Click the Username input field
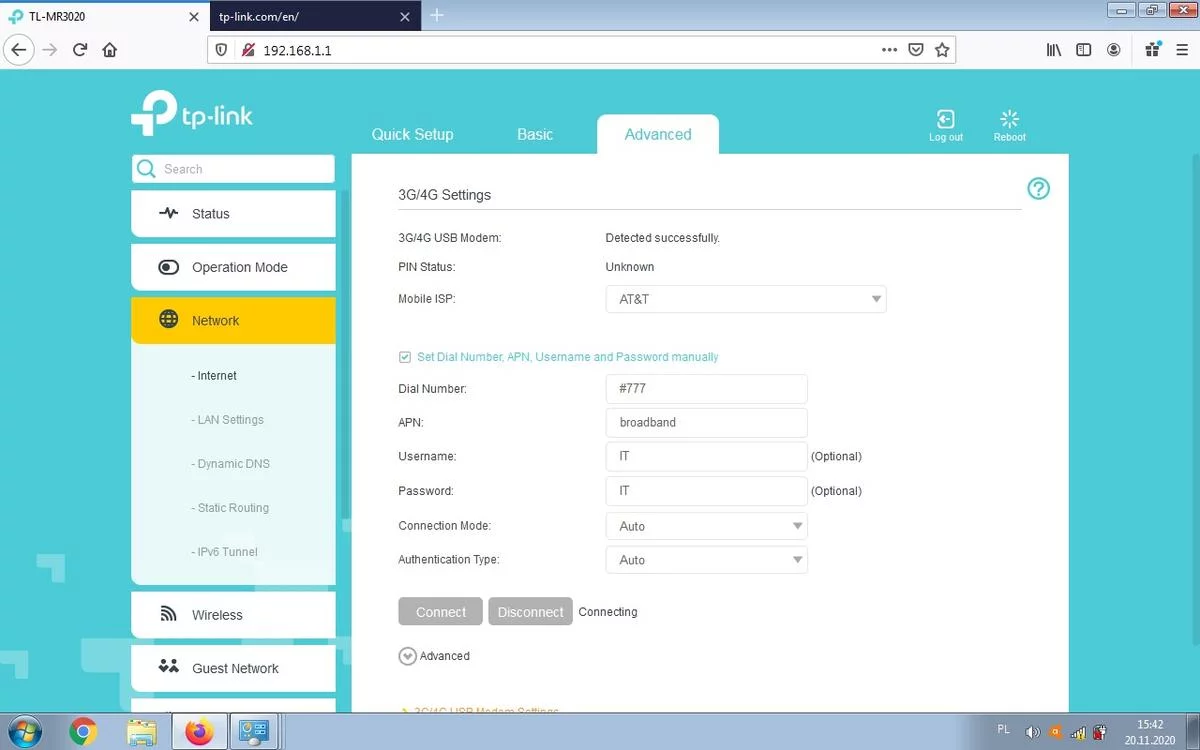Image resolution: width=1200 pixels, height=750 pixels. coord(706,456)
